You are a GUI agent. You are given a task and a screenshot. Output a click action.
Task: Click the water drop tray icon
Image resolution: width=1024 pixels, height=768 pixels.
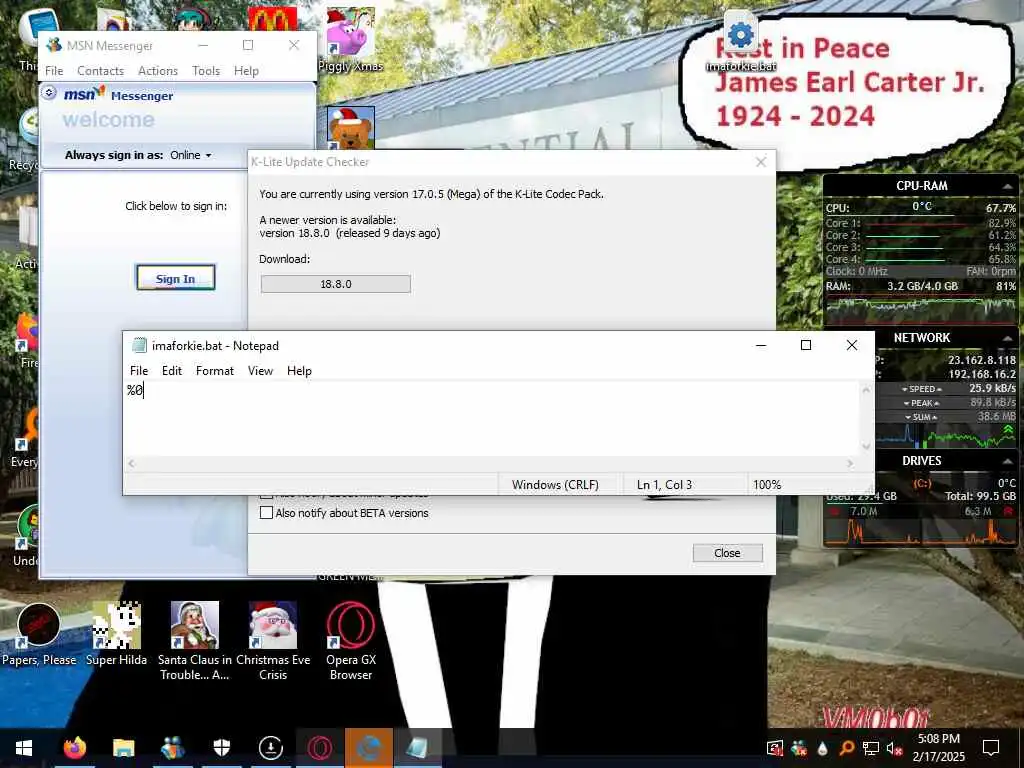(x=823, y=748)
